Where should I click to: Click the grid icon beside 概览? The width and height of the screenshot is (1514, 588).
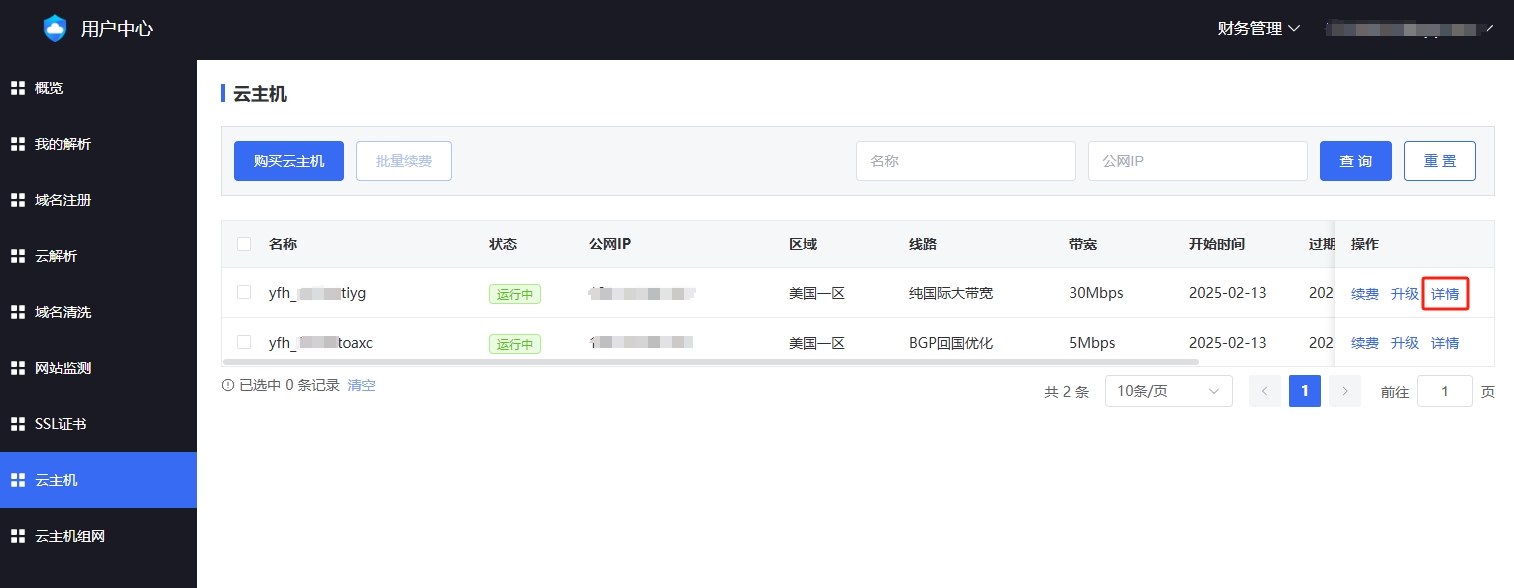coord(17,88)
